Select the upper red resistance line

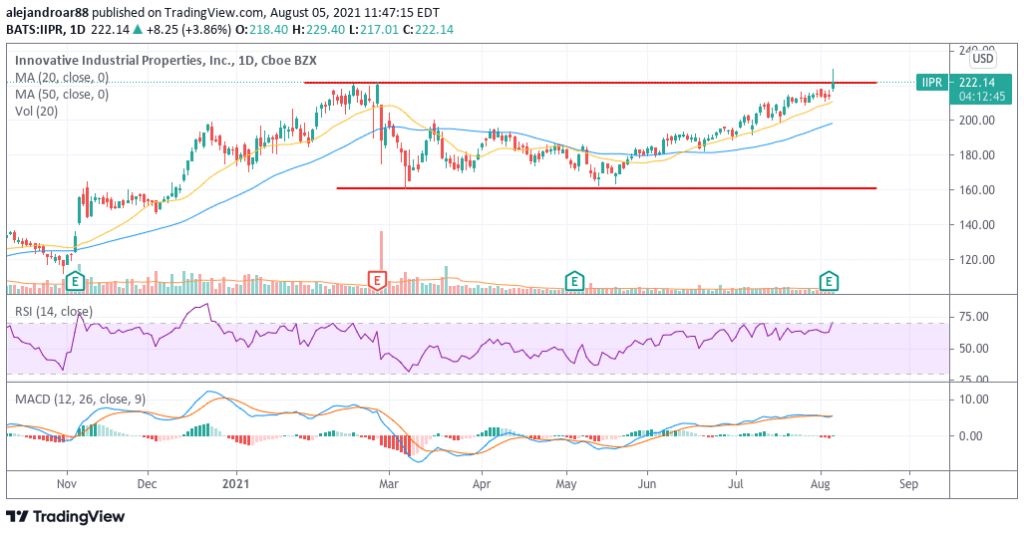pos(590,82)
